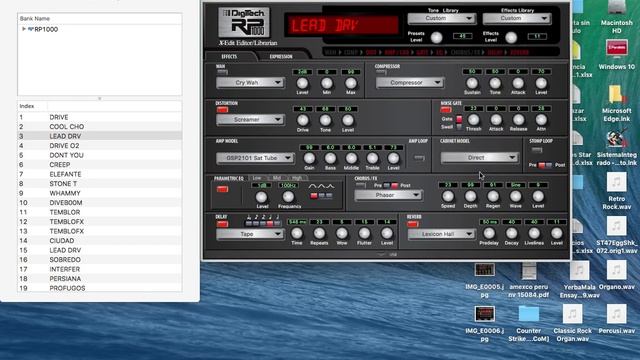Switch to the Effects tab
Image resolution: width=640 pixels, height=360 pixels.
pyautogui.click(x=229, y=56)
